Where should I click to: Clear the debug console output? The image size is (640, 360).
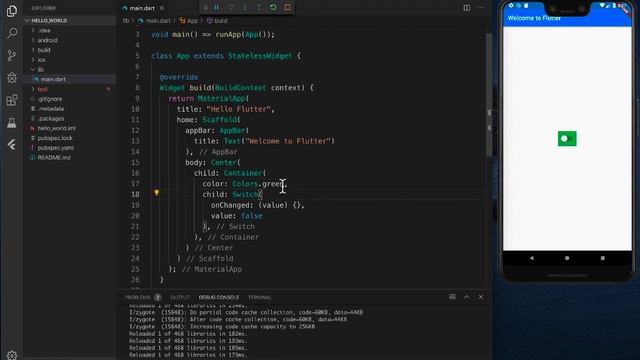452,297
